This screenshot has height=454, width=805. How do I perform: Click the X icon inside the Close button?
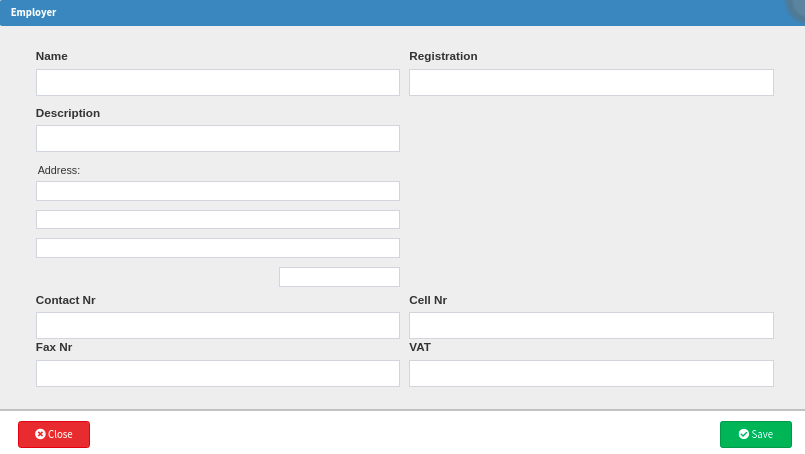click(x=40, y=434)
